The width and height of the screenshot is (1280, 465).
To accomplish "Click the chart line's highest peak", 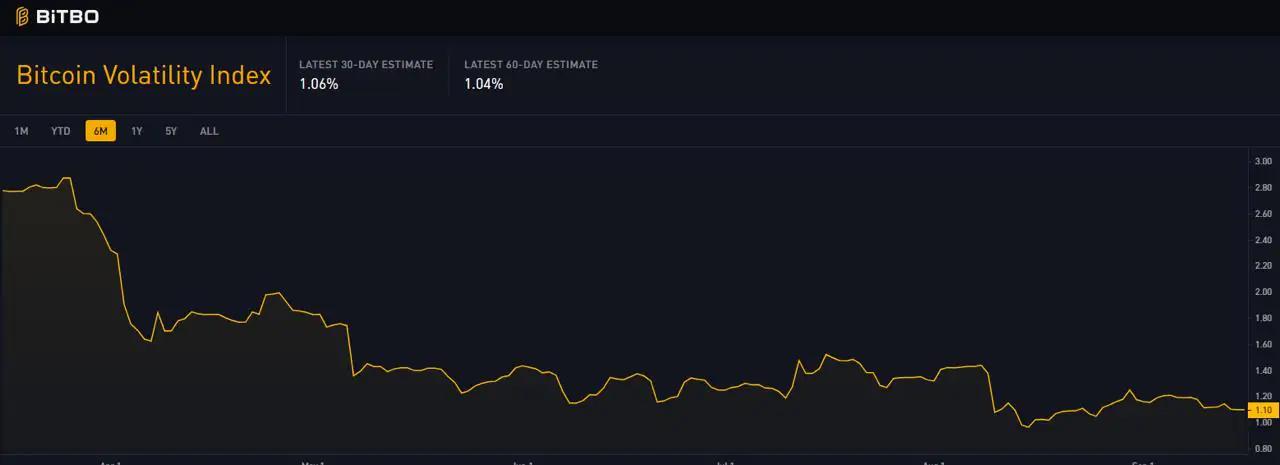I will click(x=66, y=178).
